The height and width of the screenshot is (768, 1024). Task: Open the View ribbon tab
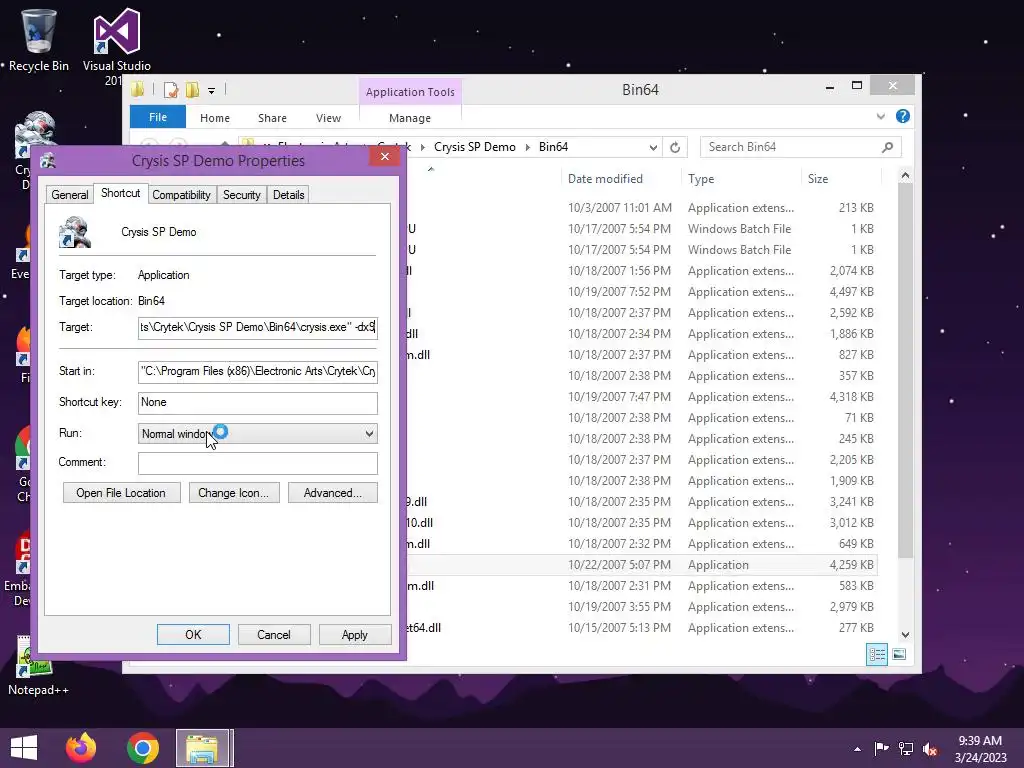click(328, 118)
